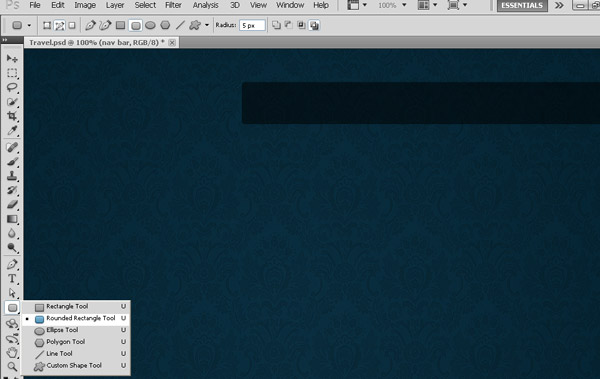Pick Custom Shape in options bar

click(195, 25)
